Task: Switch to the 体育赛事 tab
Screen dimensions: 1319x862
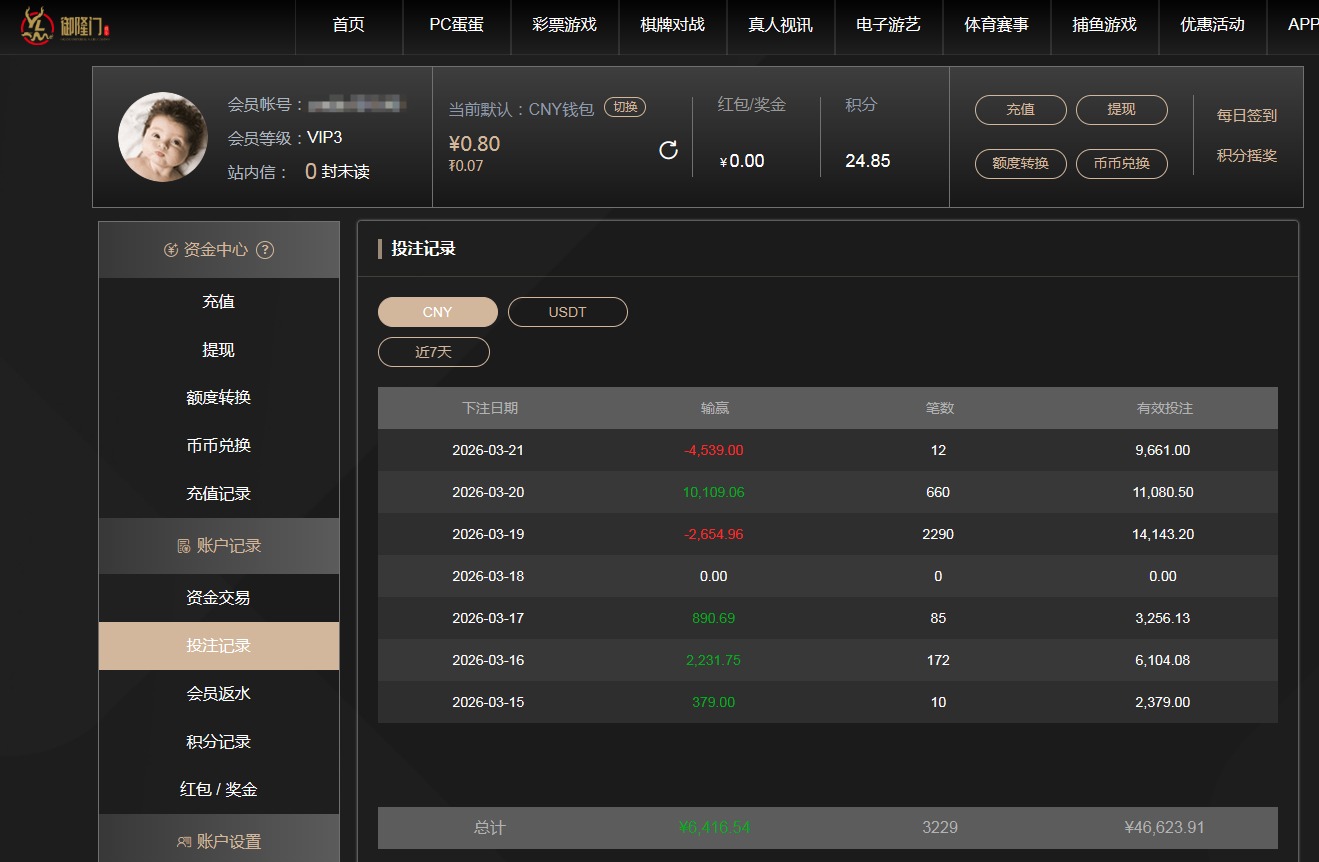Action: coord(996,27)
